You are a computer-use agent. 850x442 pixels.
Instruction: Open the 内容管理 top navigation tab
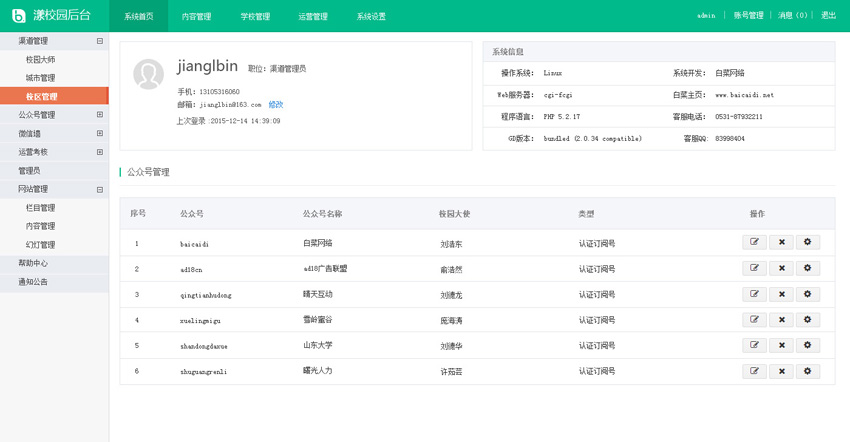[196, 17]
